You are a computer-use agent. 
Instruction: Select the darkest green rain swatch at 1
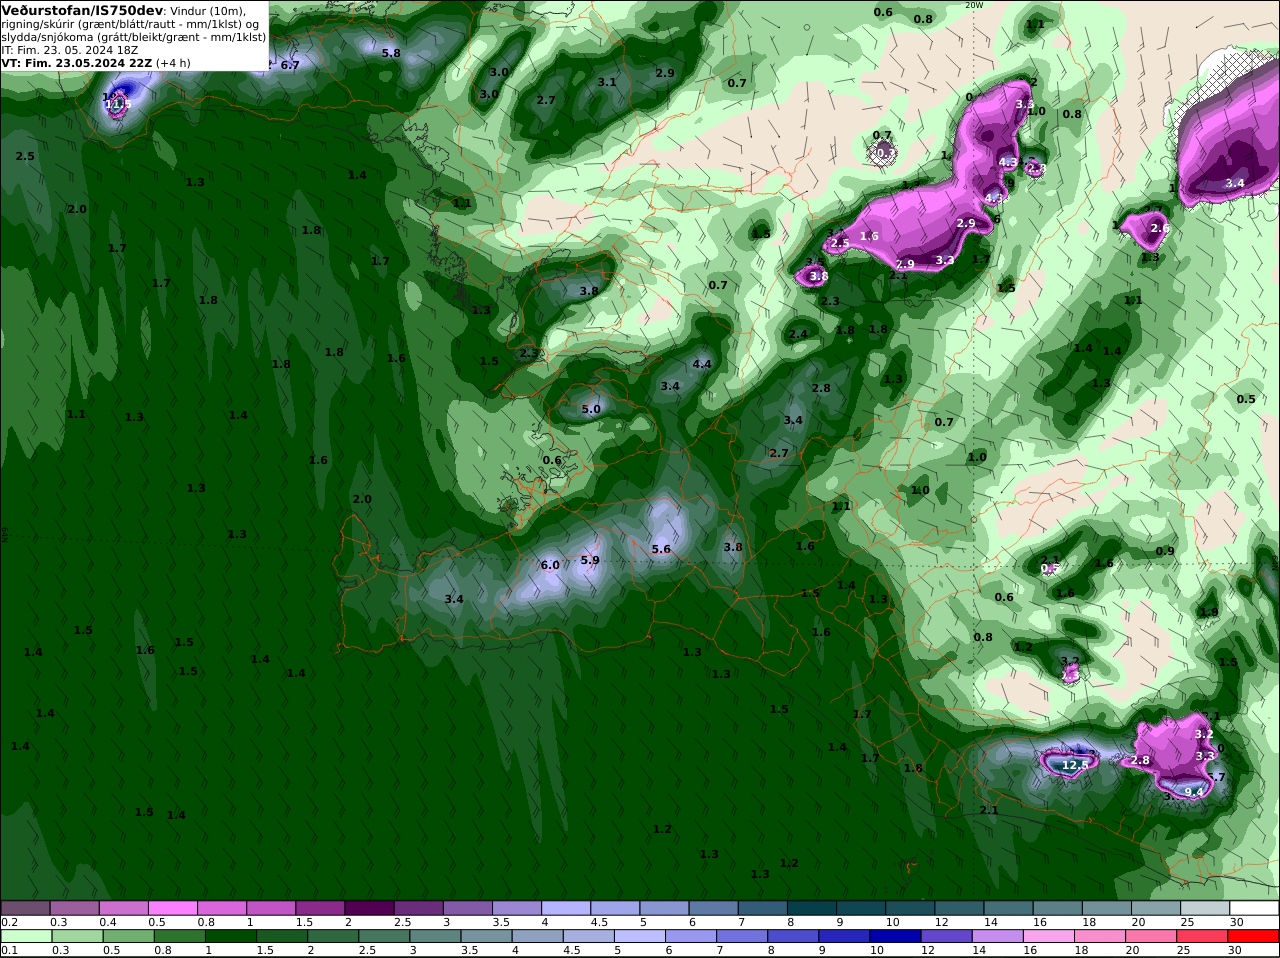pos(230,936)
